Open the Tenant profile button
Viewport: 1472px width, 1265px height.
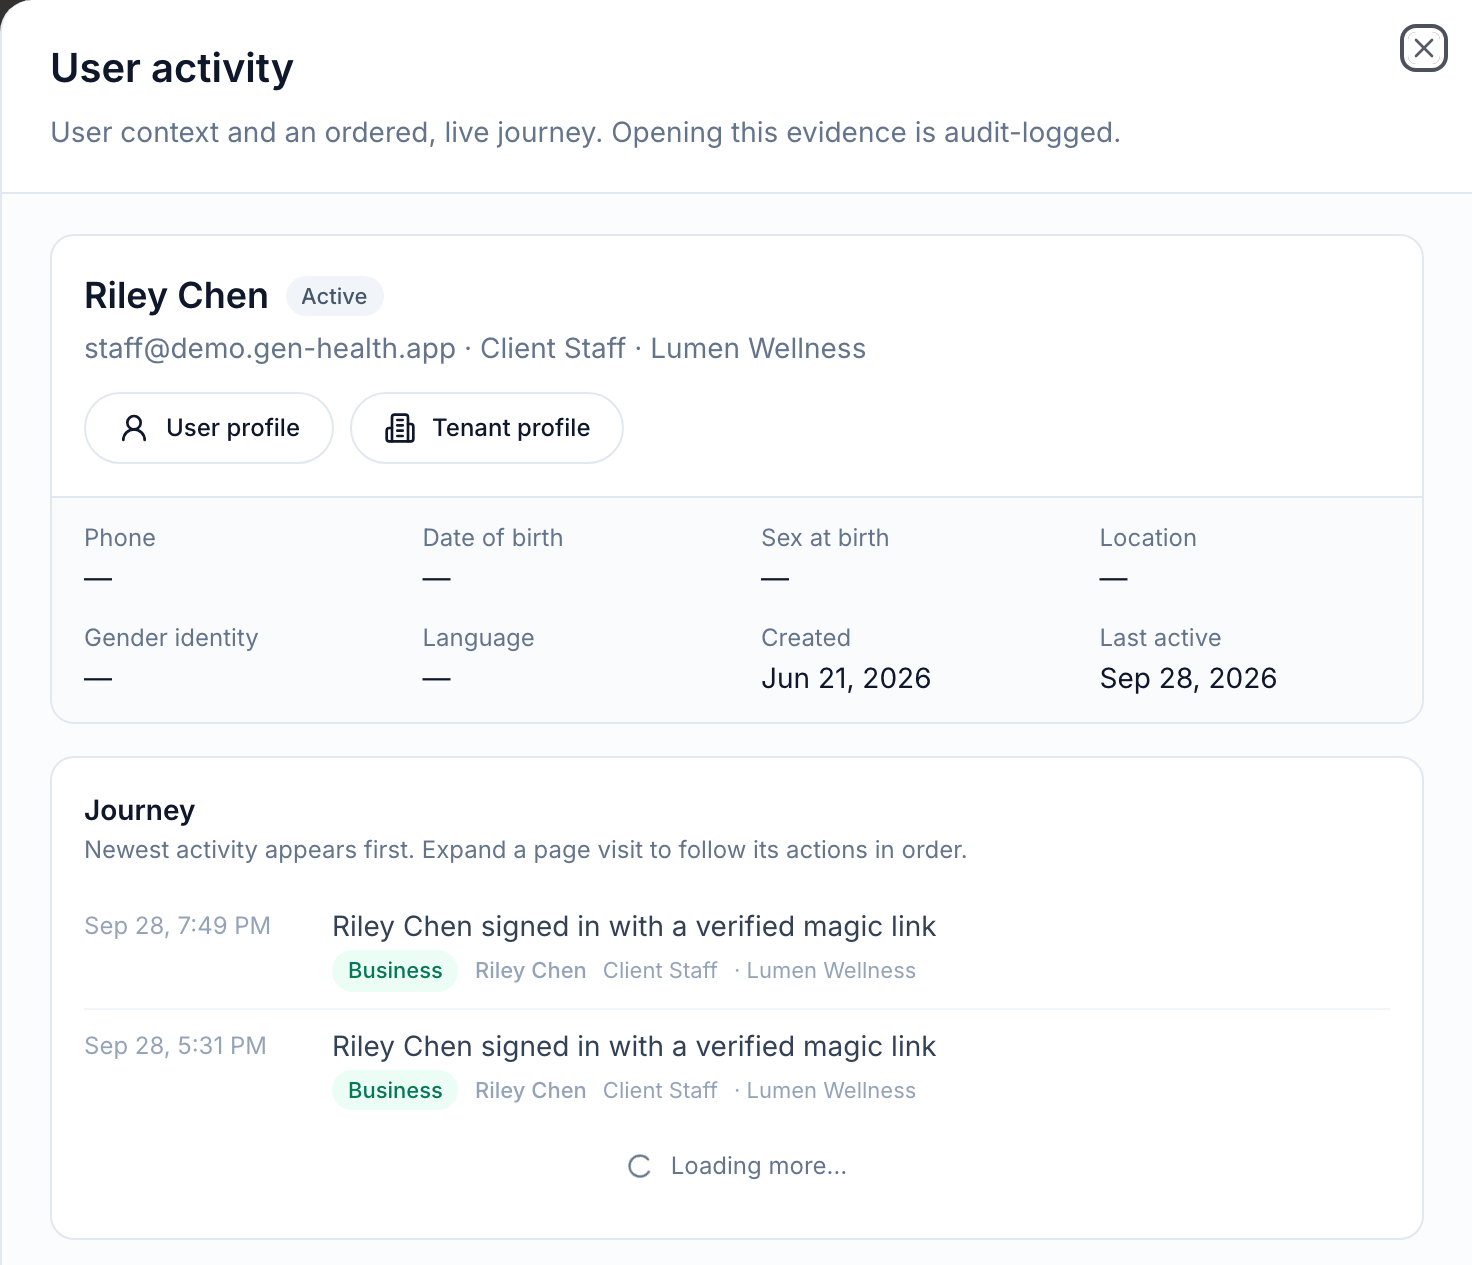click(x=487, y=428)
